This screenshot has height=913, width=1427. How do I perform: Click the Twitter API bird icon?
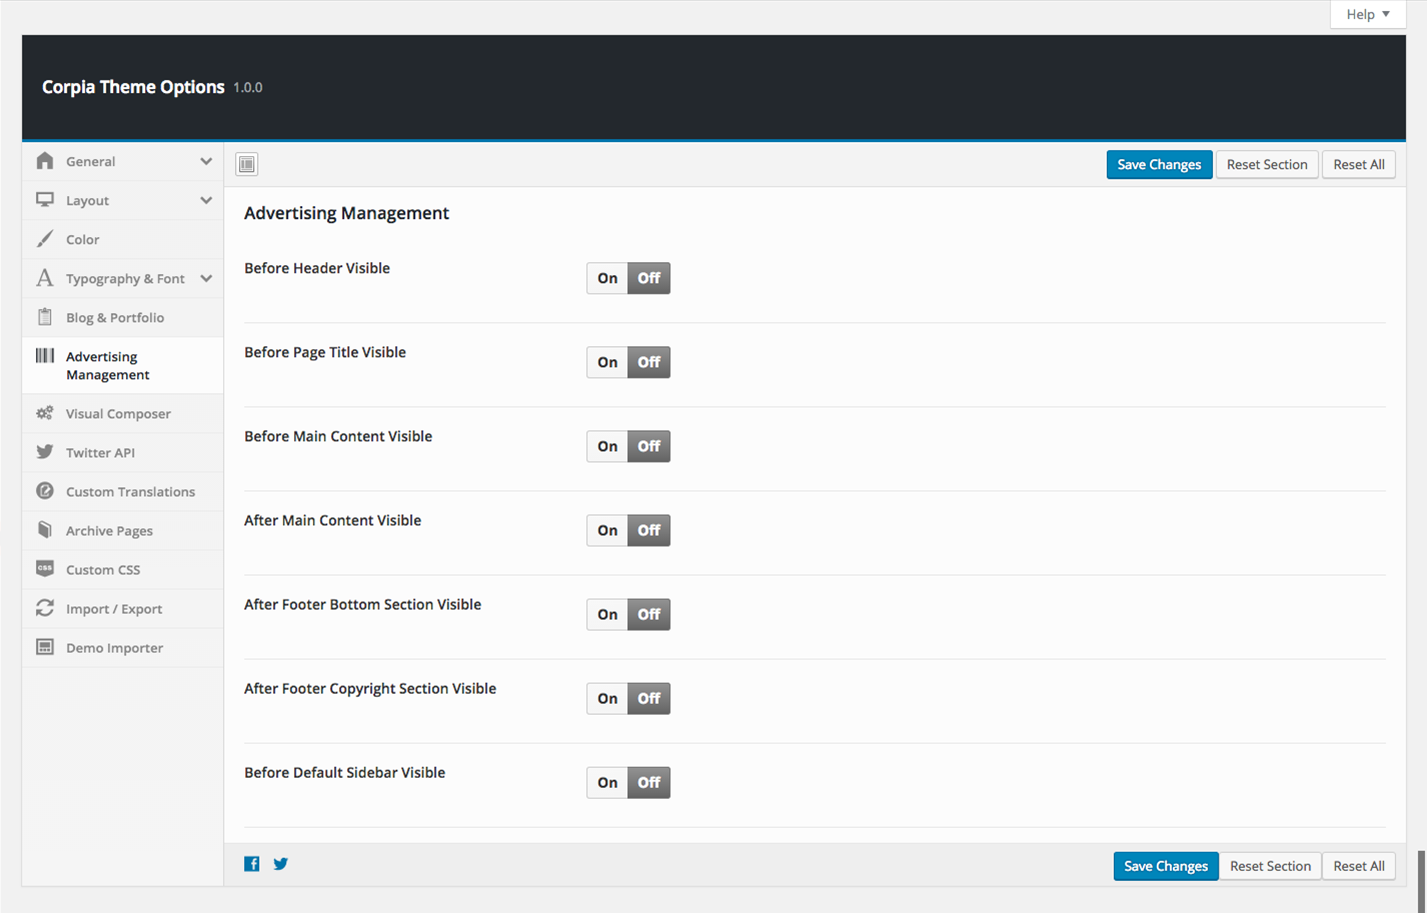[x=45, y=452]
